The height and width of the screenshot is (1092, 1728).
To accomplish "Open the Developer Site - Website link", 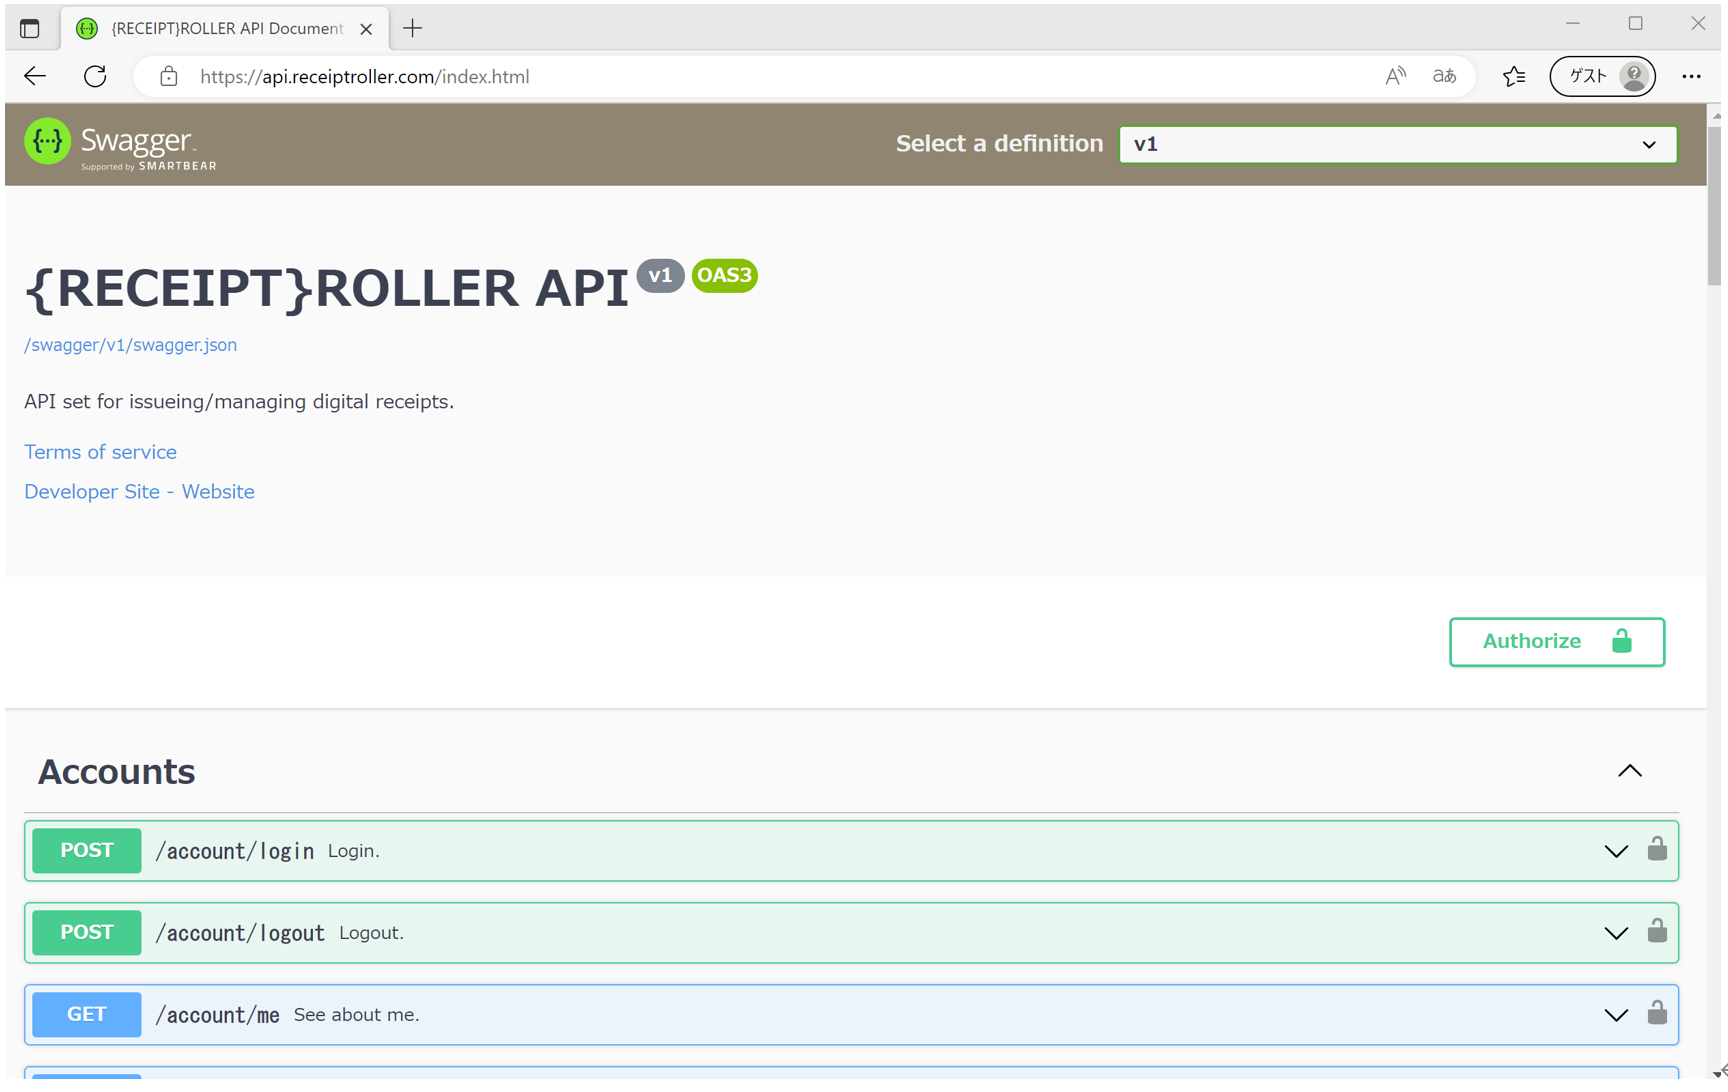I will tap(139, 492).
